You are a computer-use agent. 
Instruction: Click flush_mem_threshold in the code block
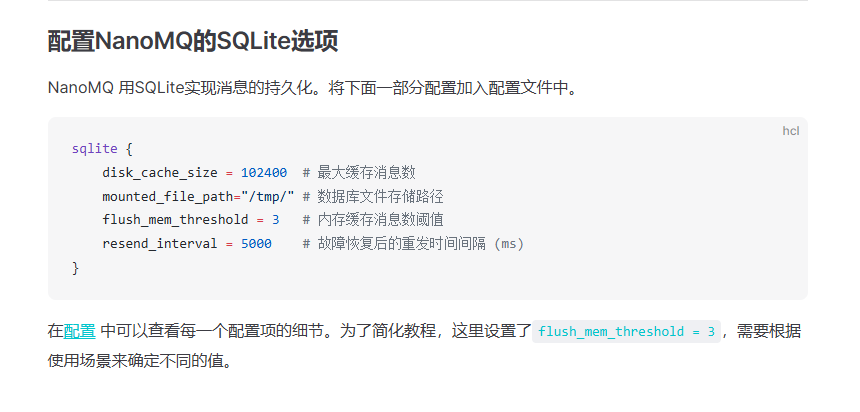175,220
